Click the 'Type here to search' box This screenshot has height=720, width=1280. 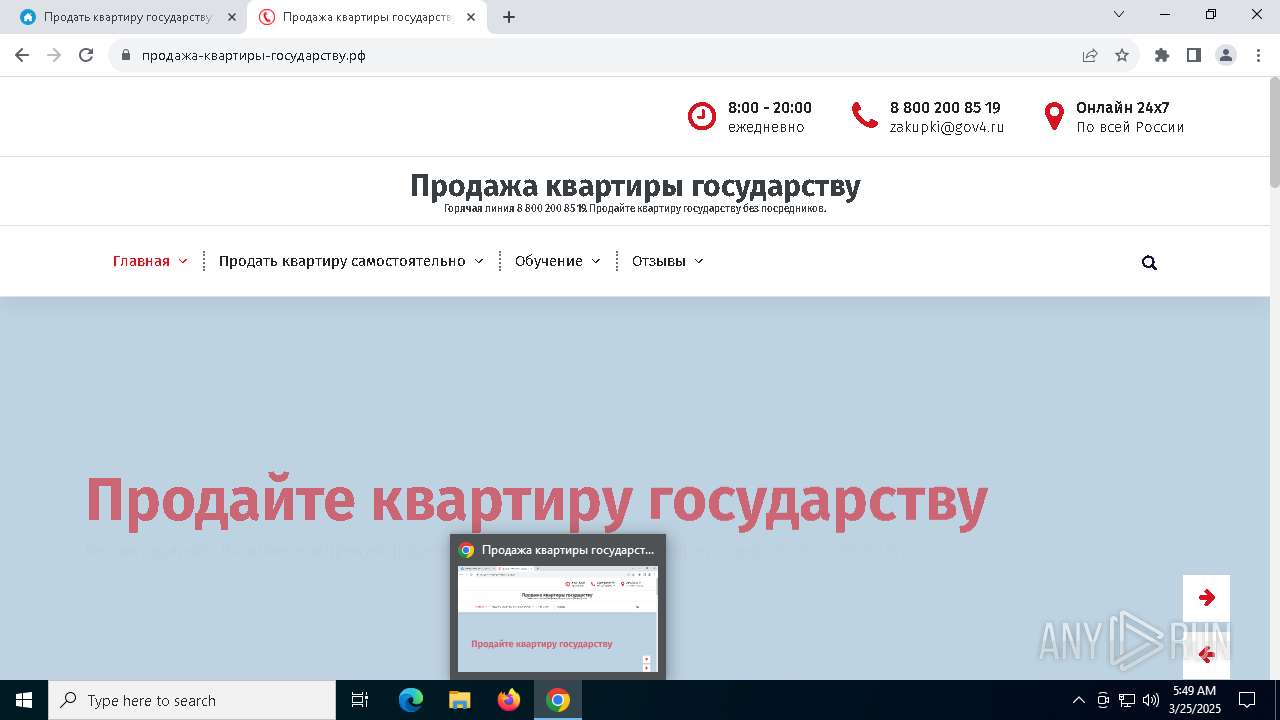click(192, 700)
